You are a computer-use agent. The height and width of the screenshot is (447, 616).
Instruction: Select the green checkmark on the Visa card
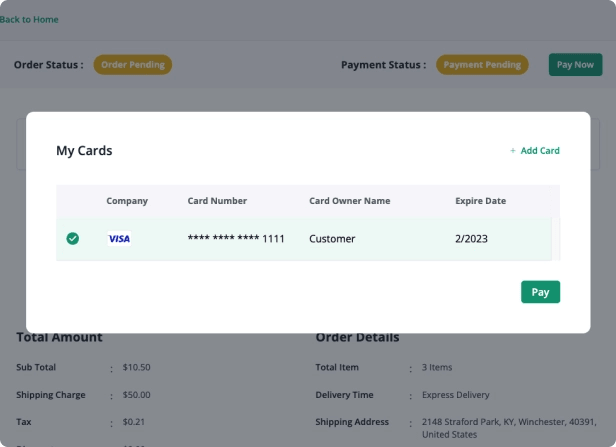72,239
